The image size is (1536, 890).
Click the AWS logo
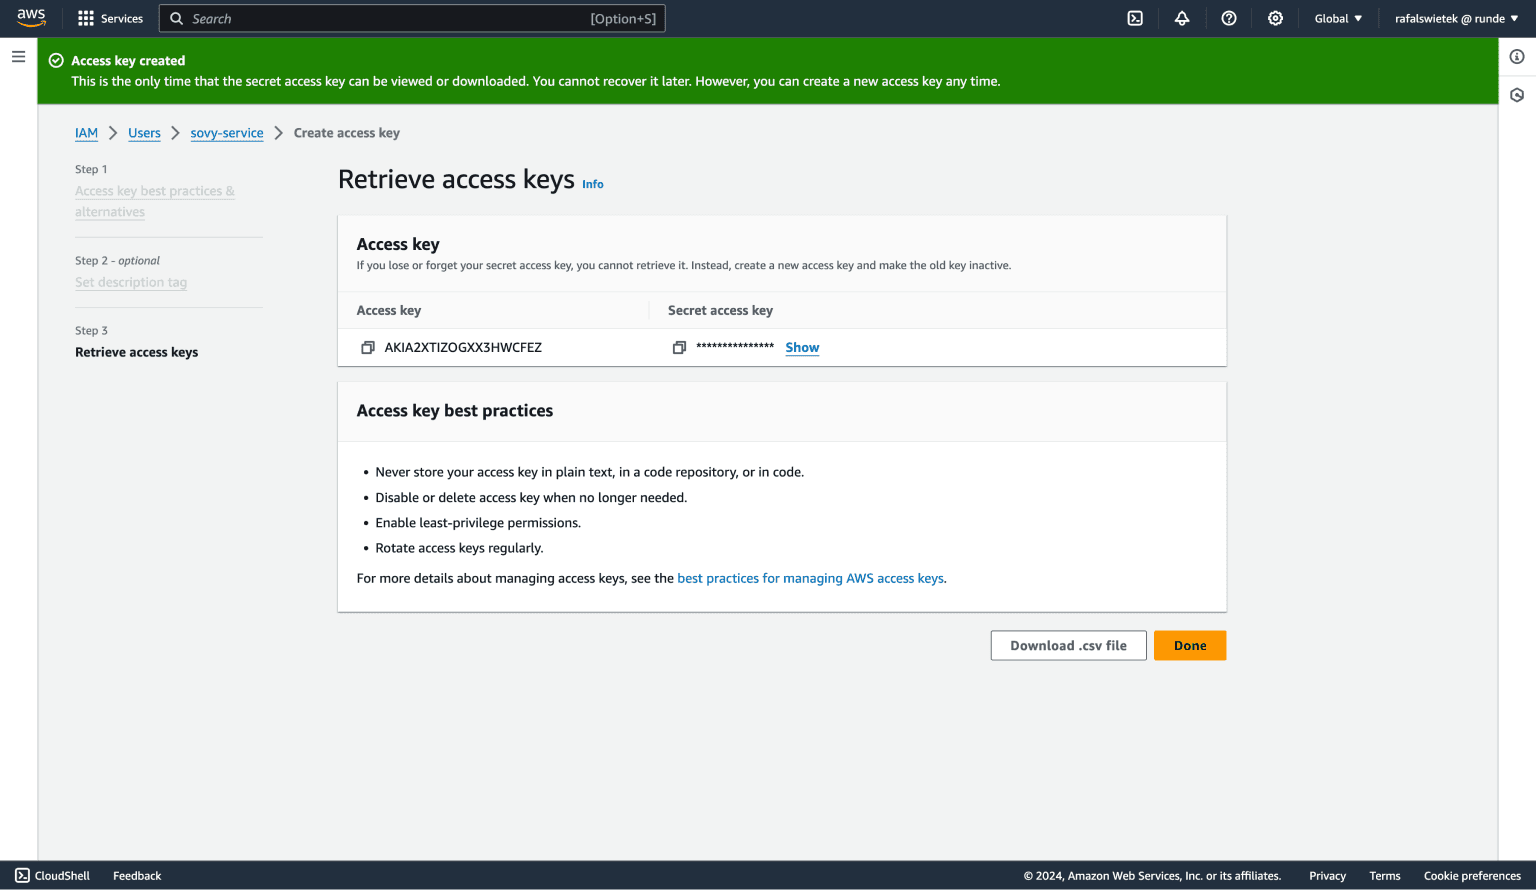coord(31,17)
